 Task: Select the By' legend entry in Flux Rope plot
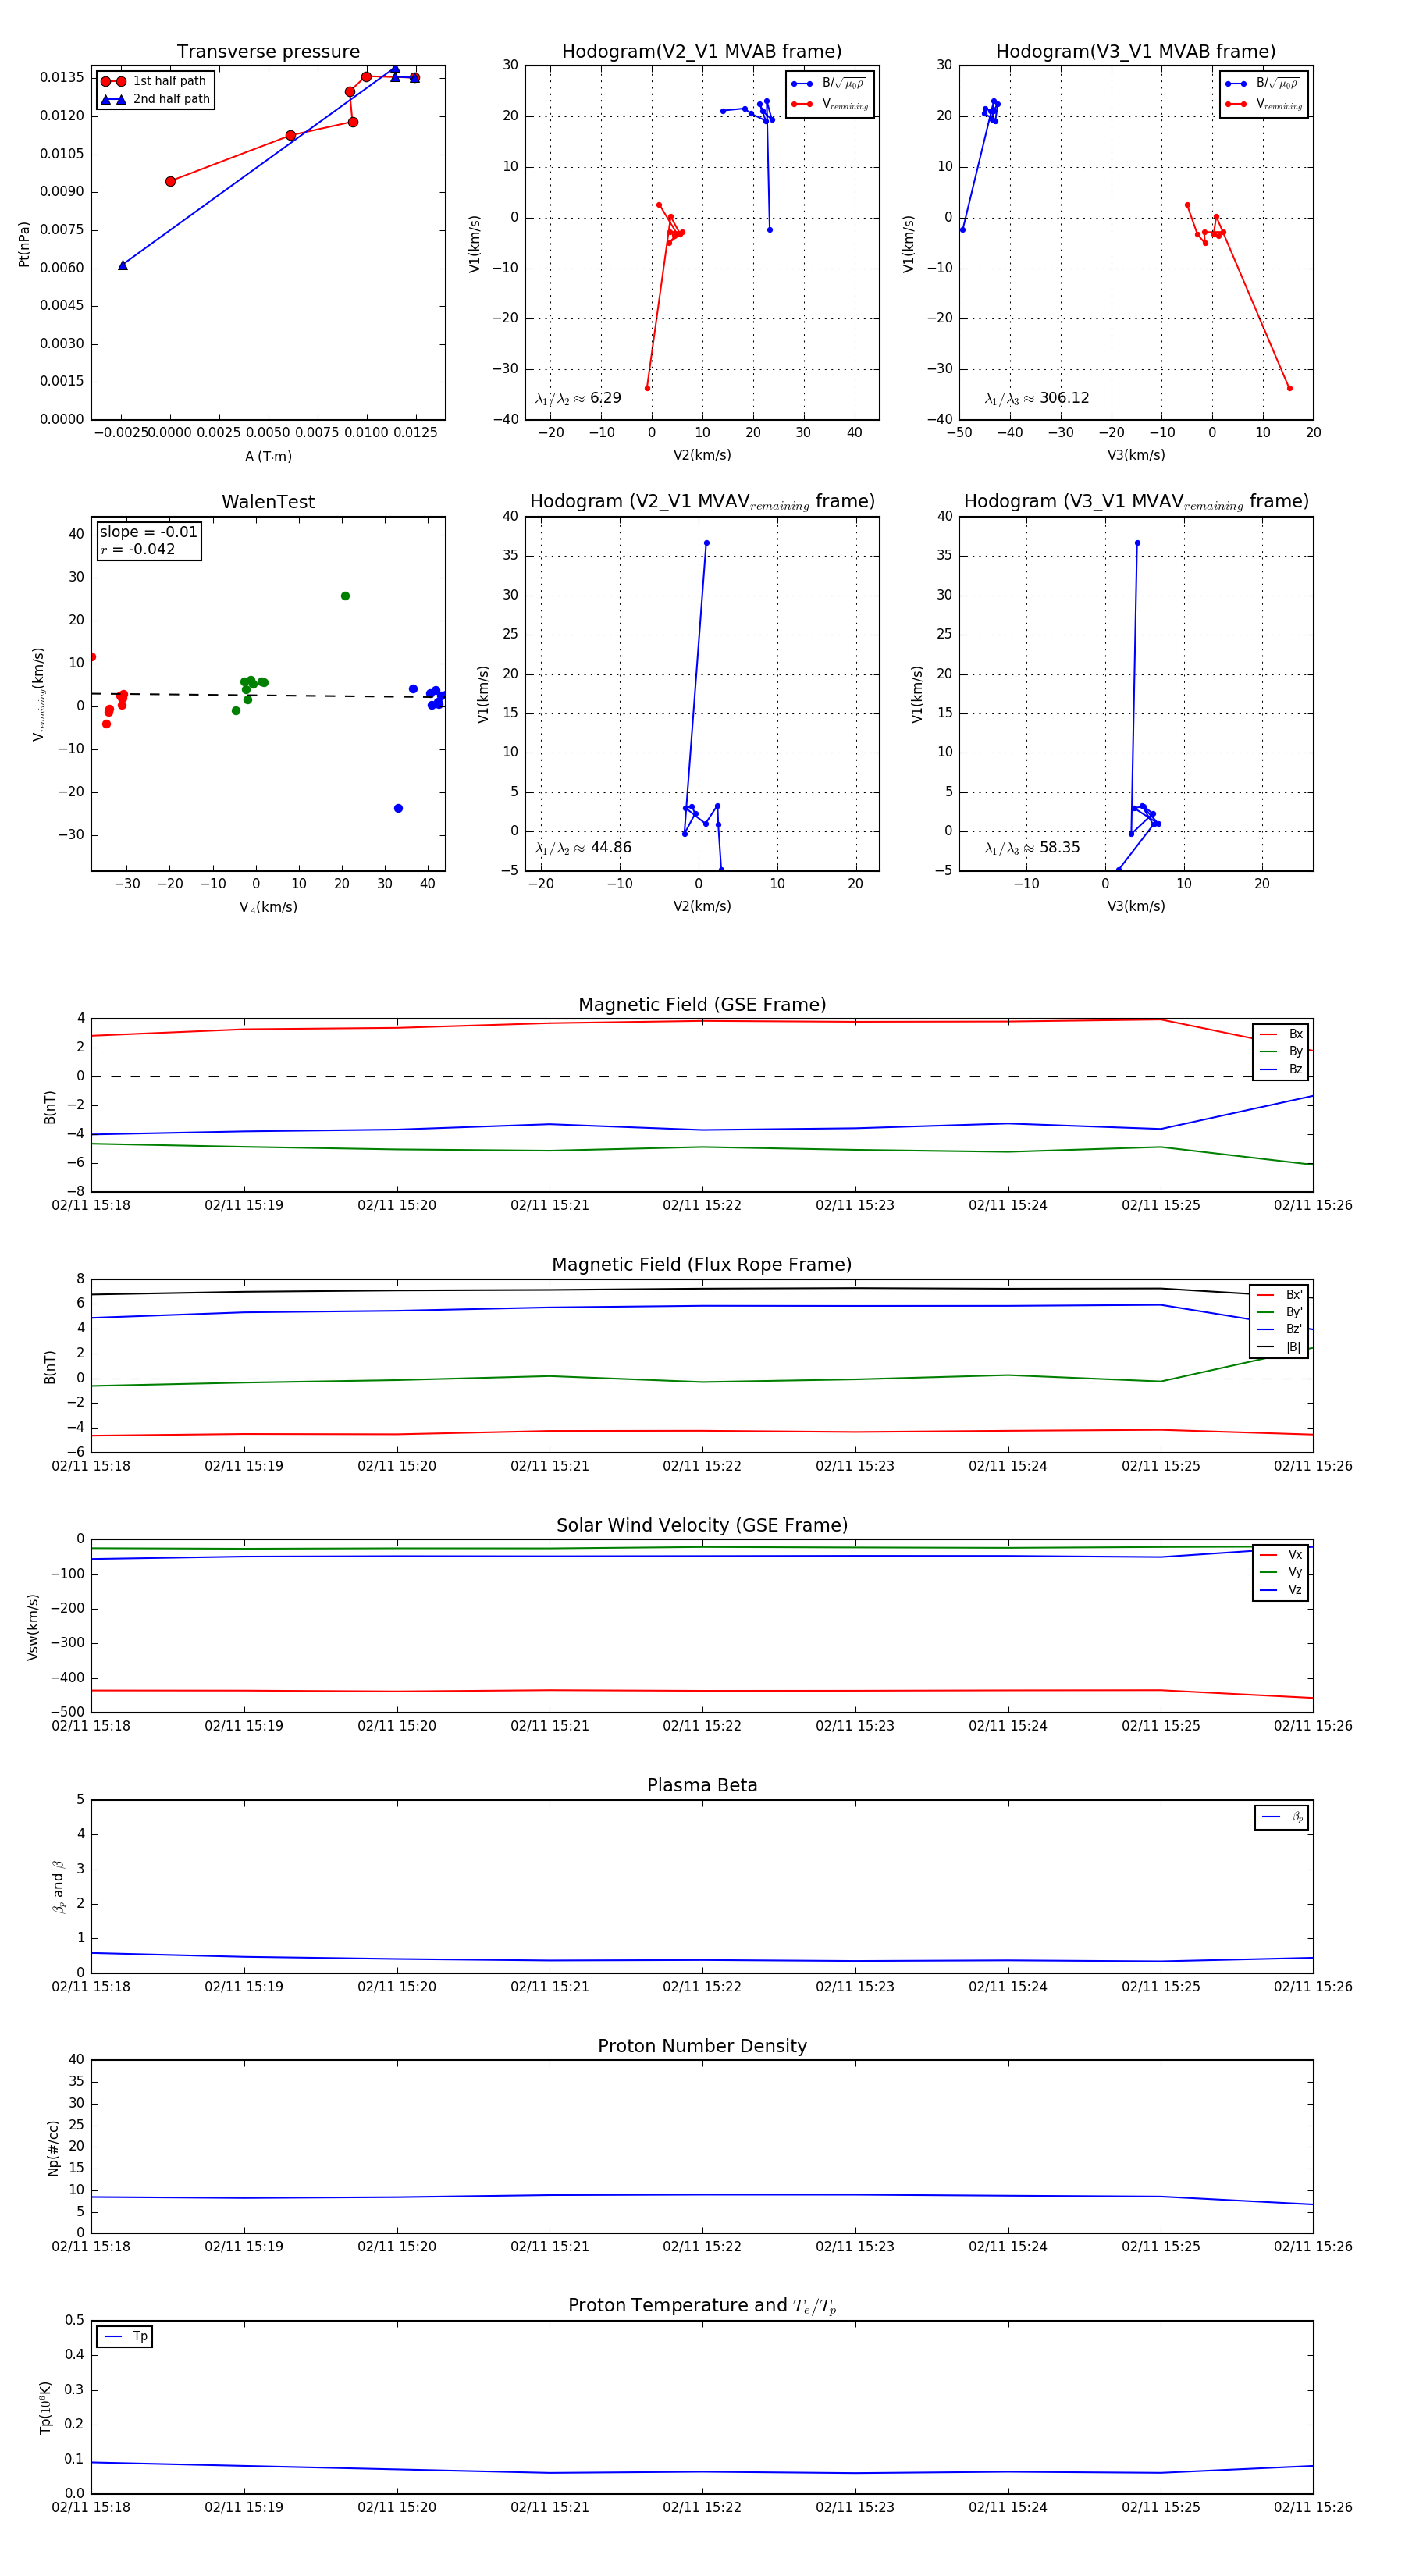point(1280,1312)
